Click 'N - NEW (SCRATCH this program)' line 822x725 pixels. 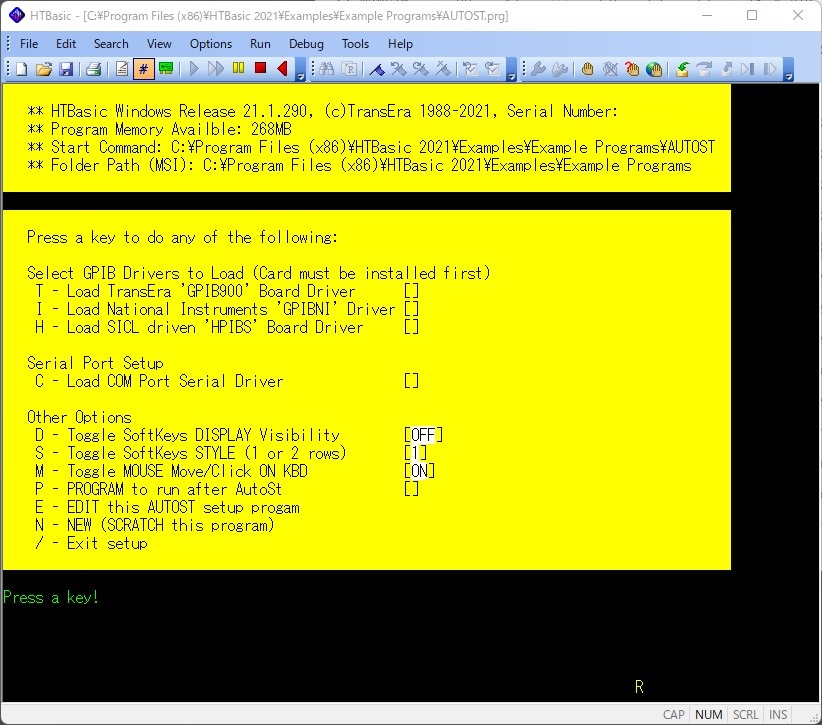click(x=155, y=525)
